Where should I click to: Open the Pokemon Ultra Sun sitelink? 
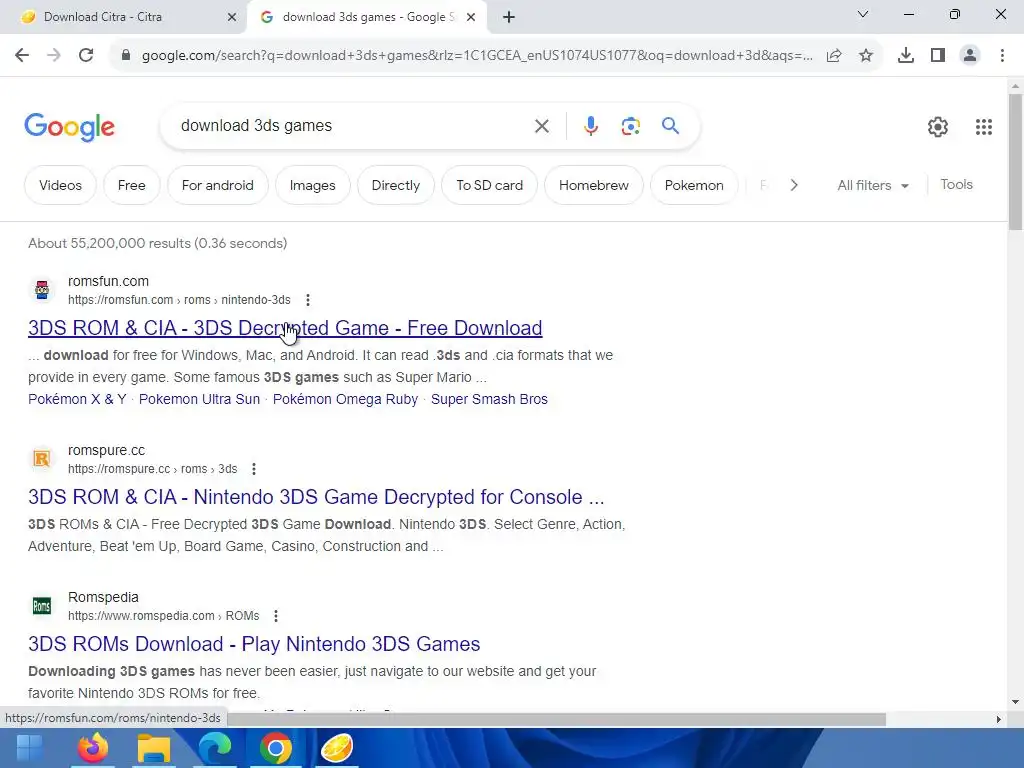click(199, 399)
